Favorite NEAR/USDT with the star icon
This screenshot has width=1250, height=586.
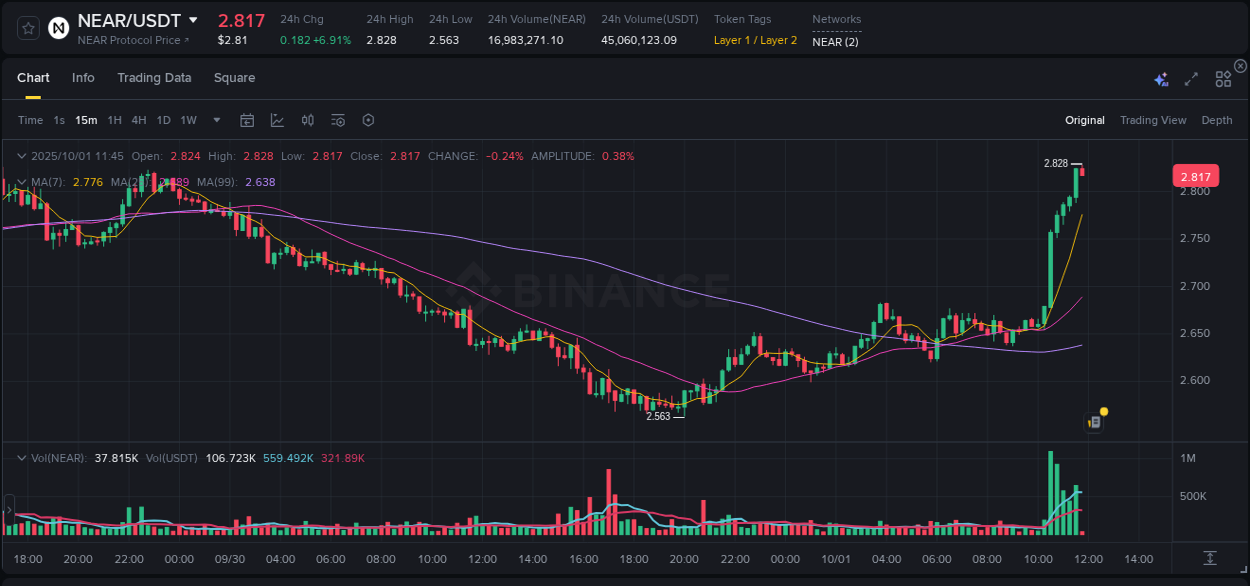tap(27, 28)
